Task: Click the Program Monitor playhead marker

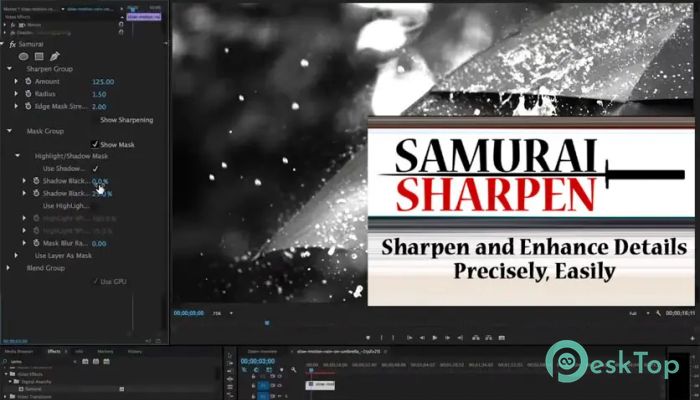Action: pos(267,322)
